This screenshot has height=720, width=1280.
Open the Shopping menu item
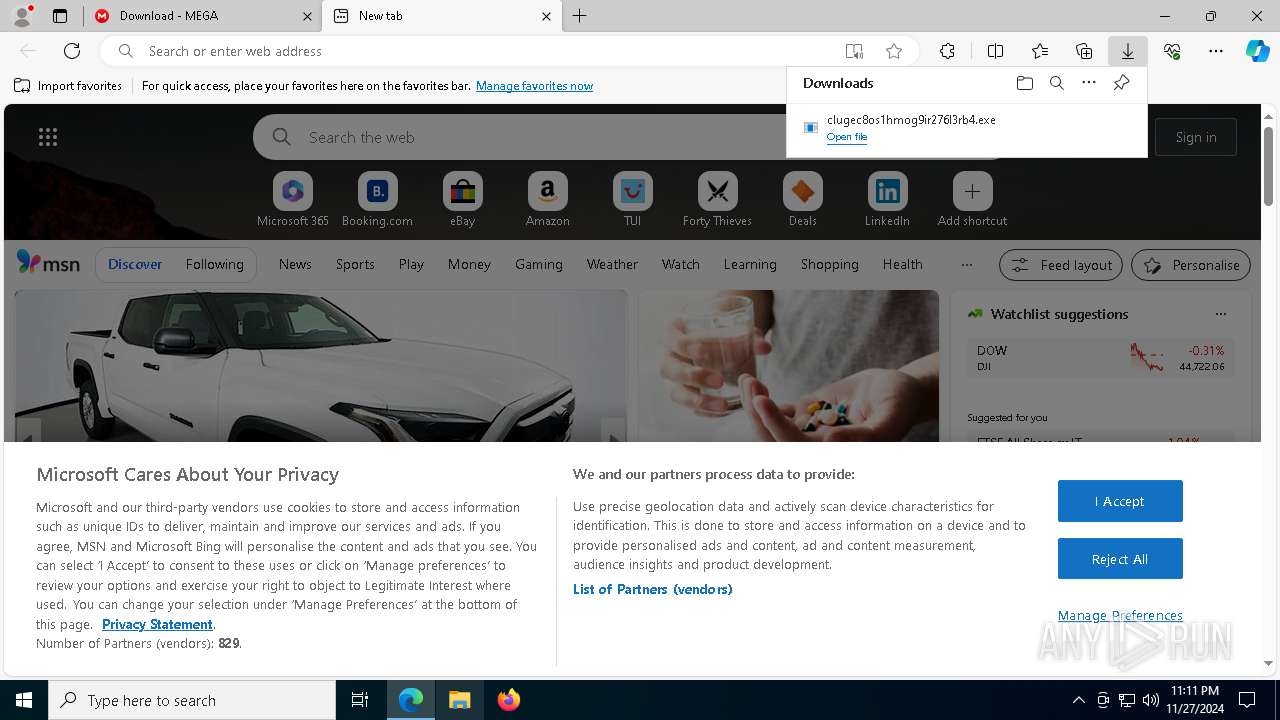point(829,264)
